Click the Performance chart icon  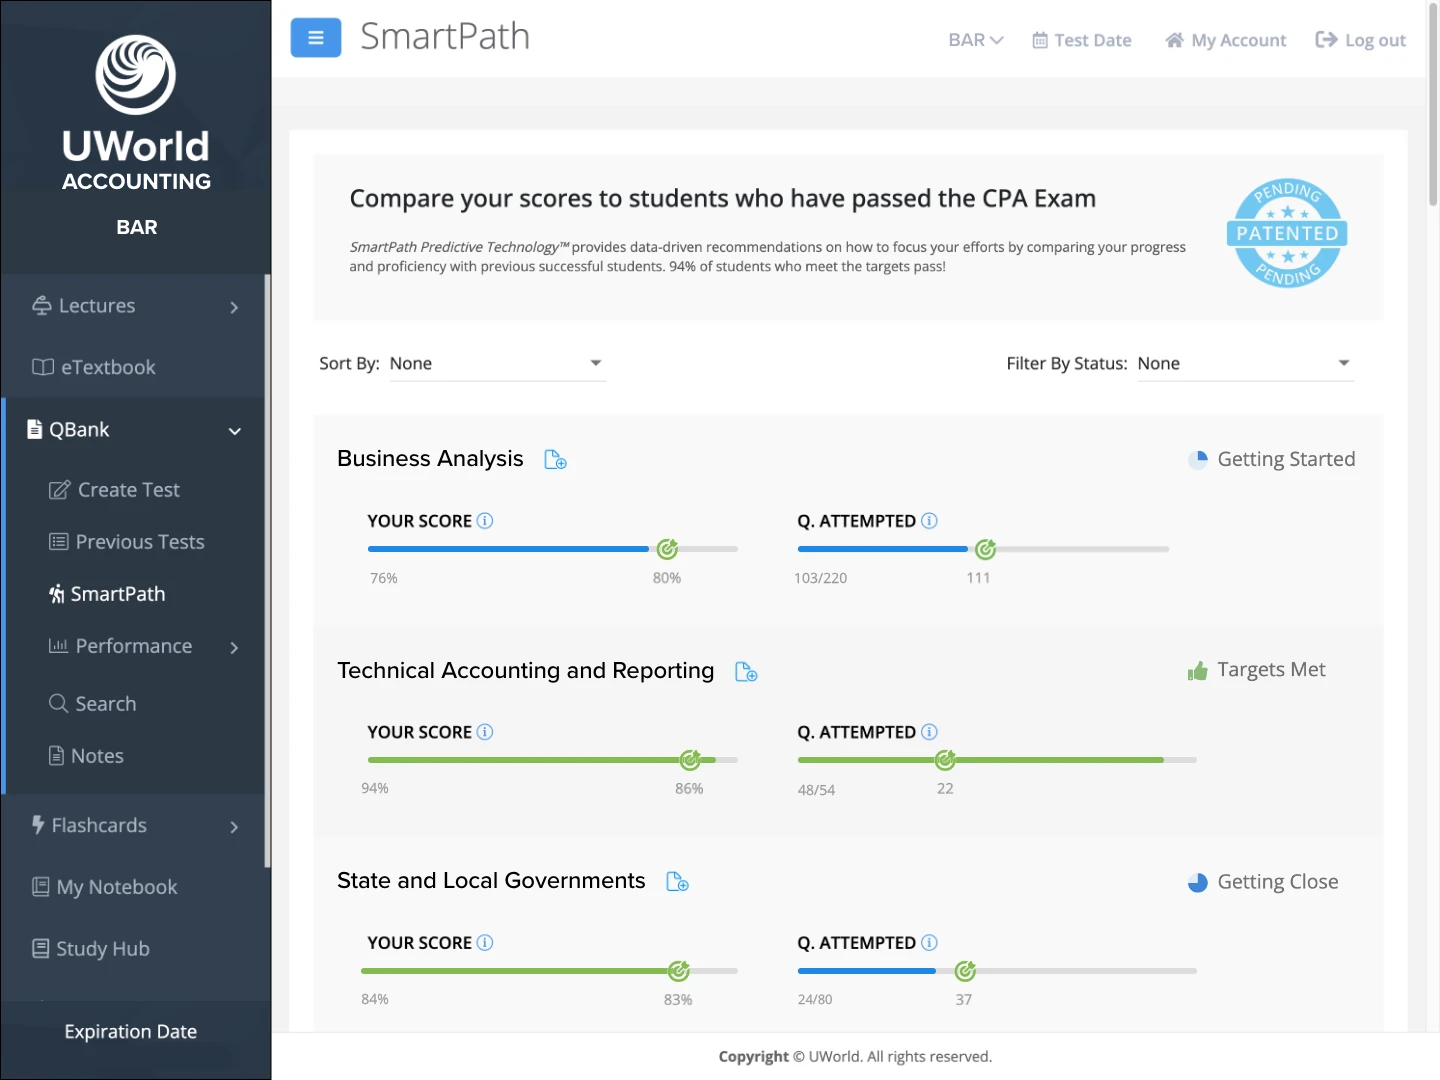tap(59, 646)
